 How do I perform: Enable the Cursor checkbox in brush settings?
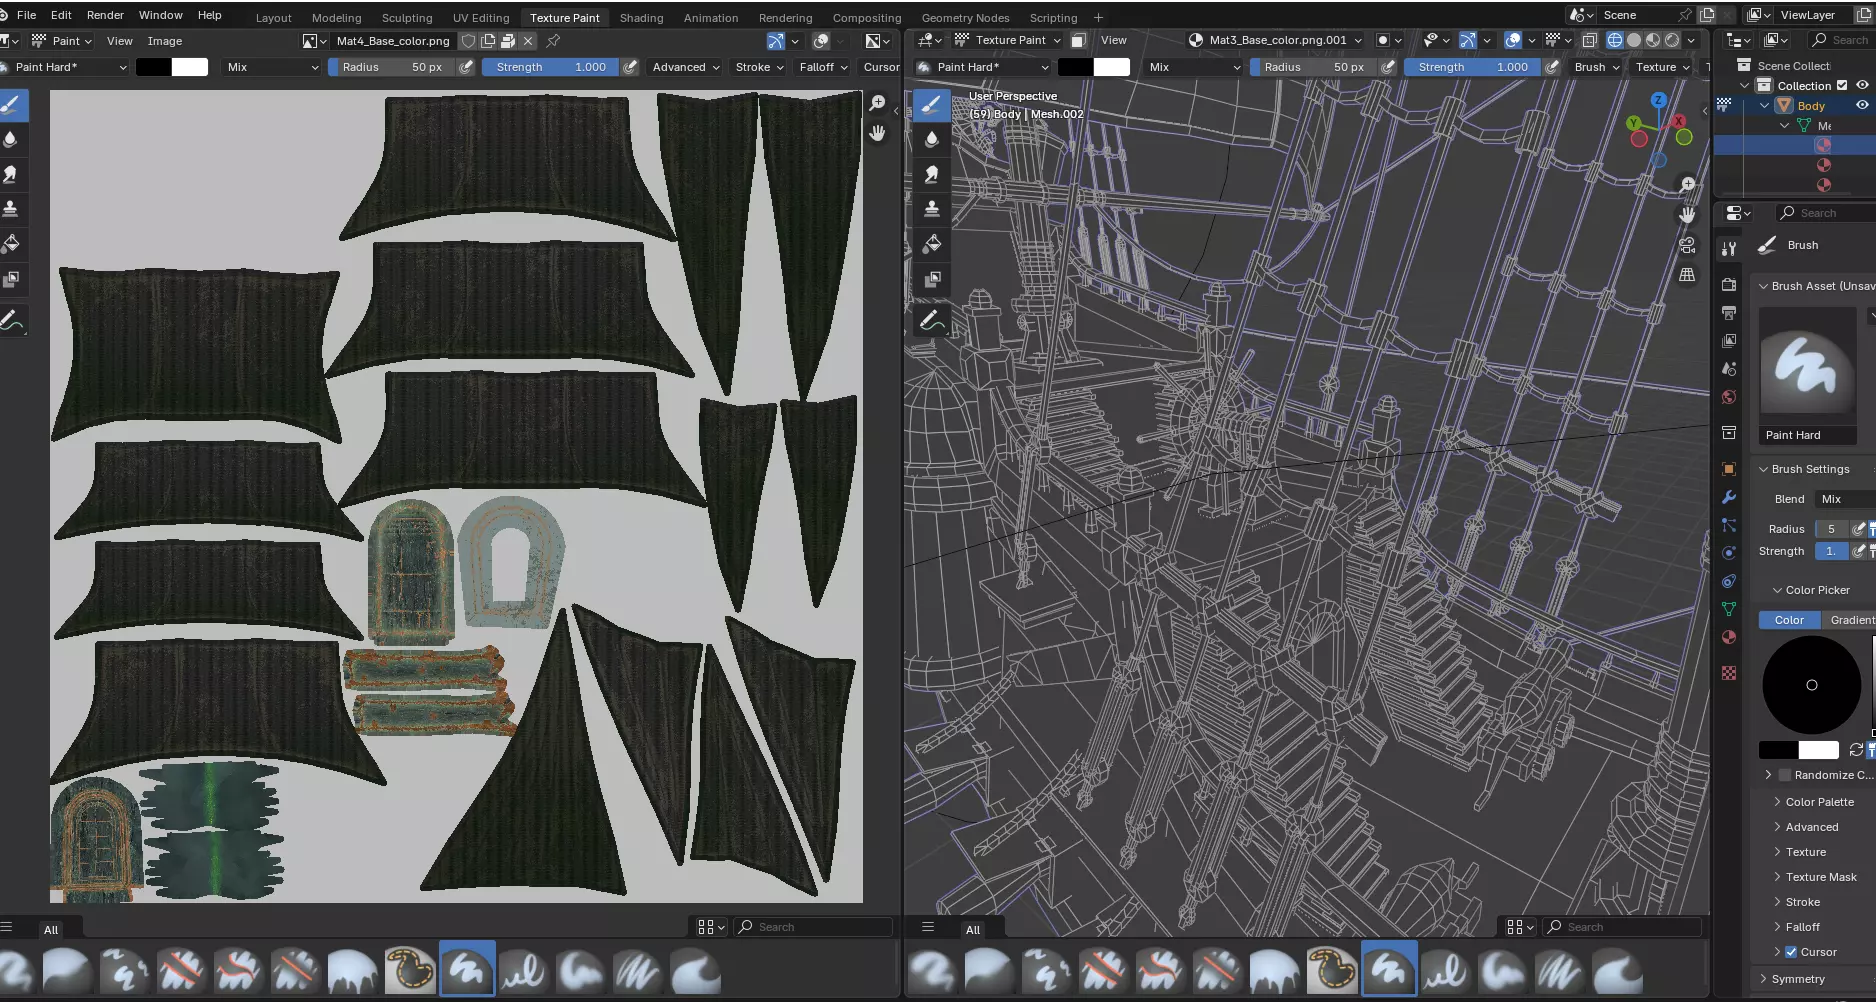click(x=1791, y=952)
